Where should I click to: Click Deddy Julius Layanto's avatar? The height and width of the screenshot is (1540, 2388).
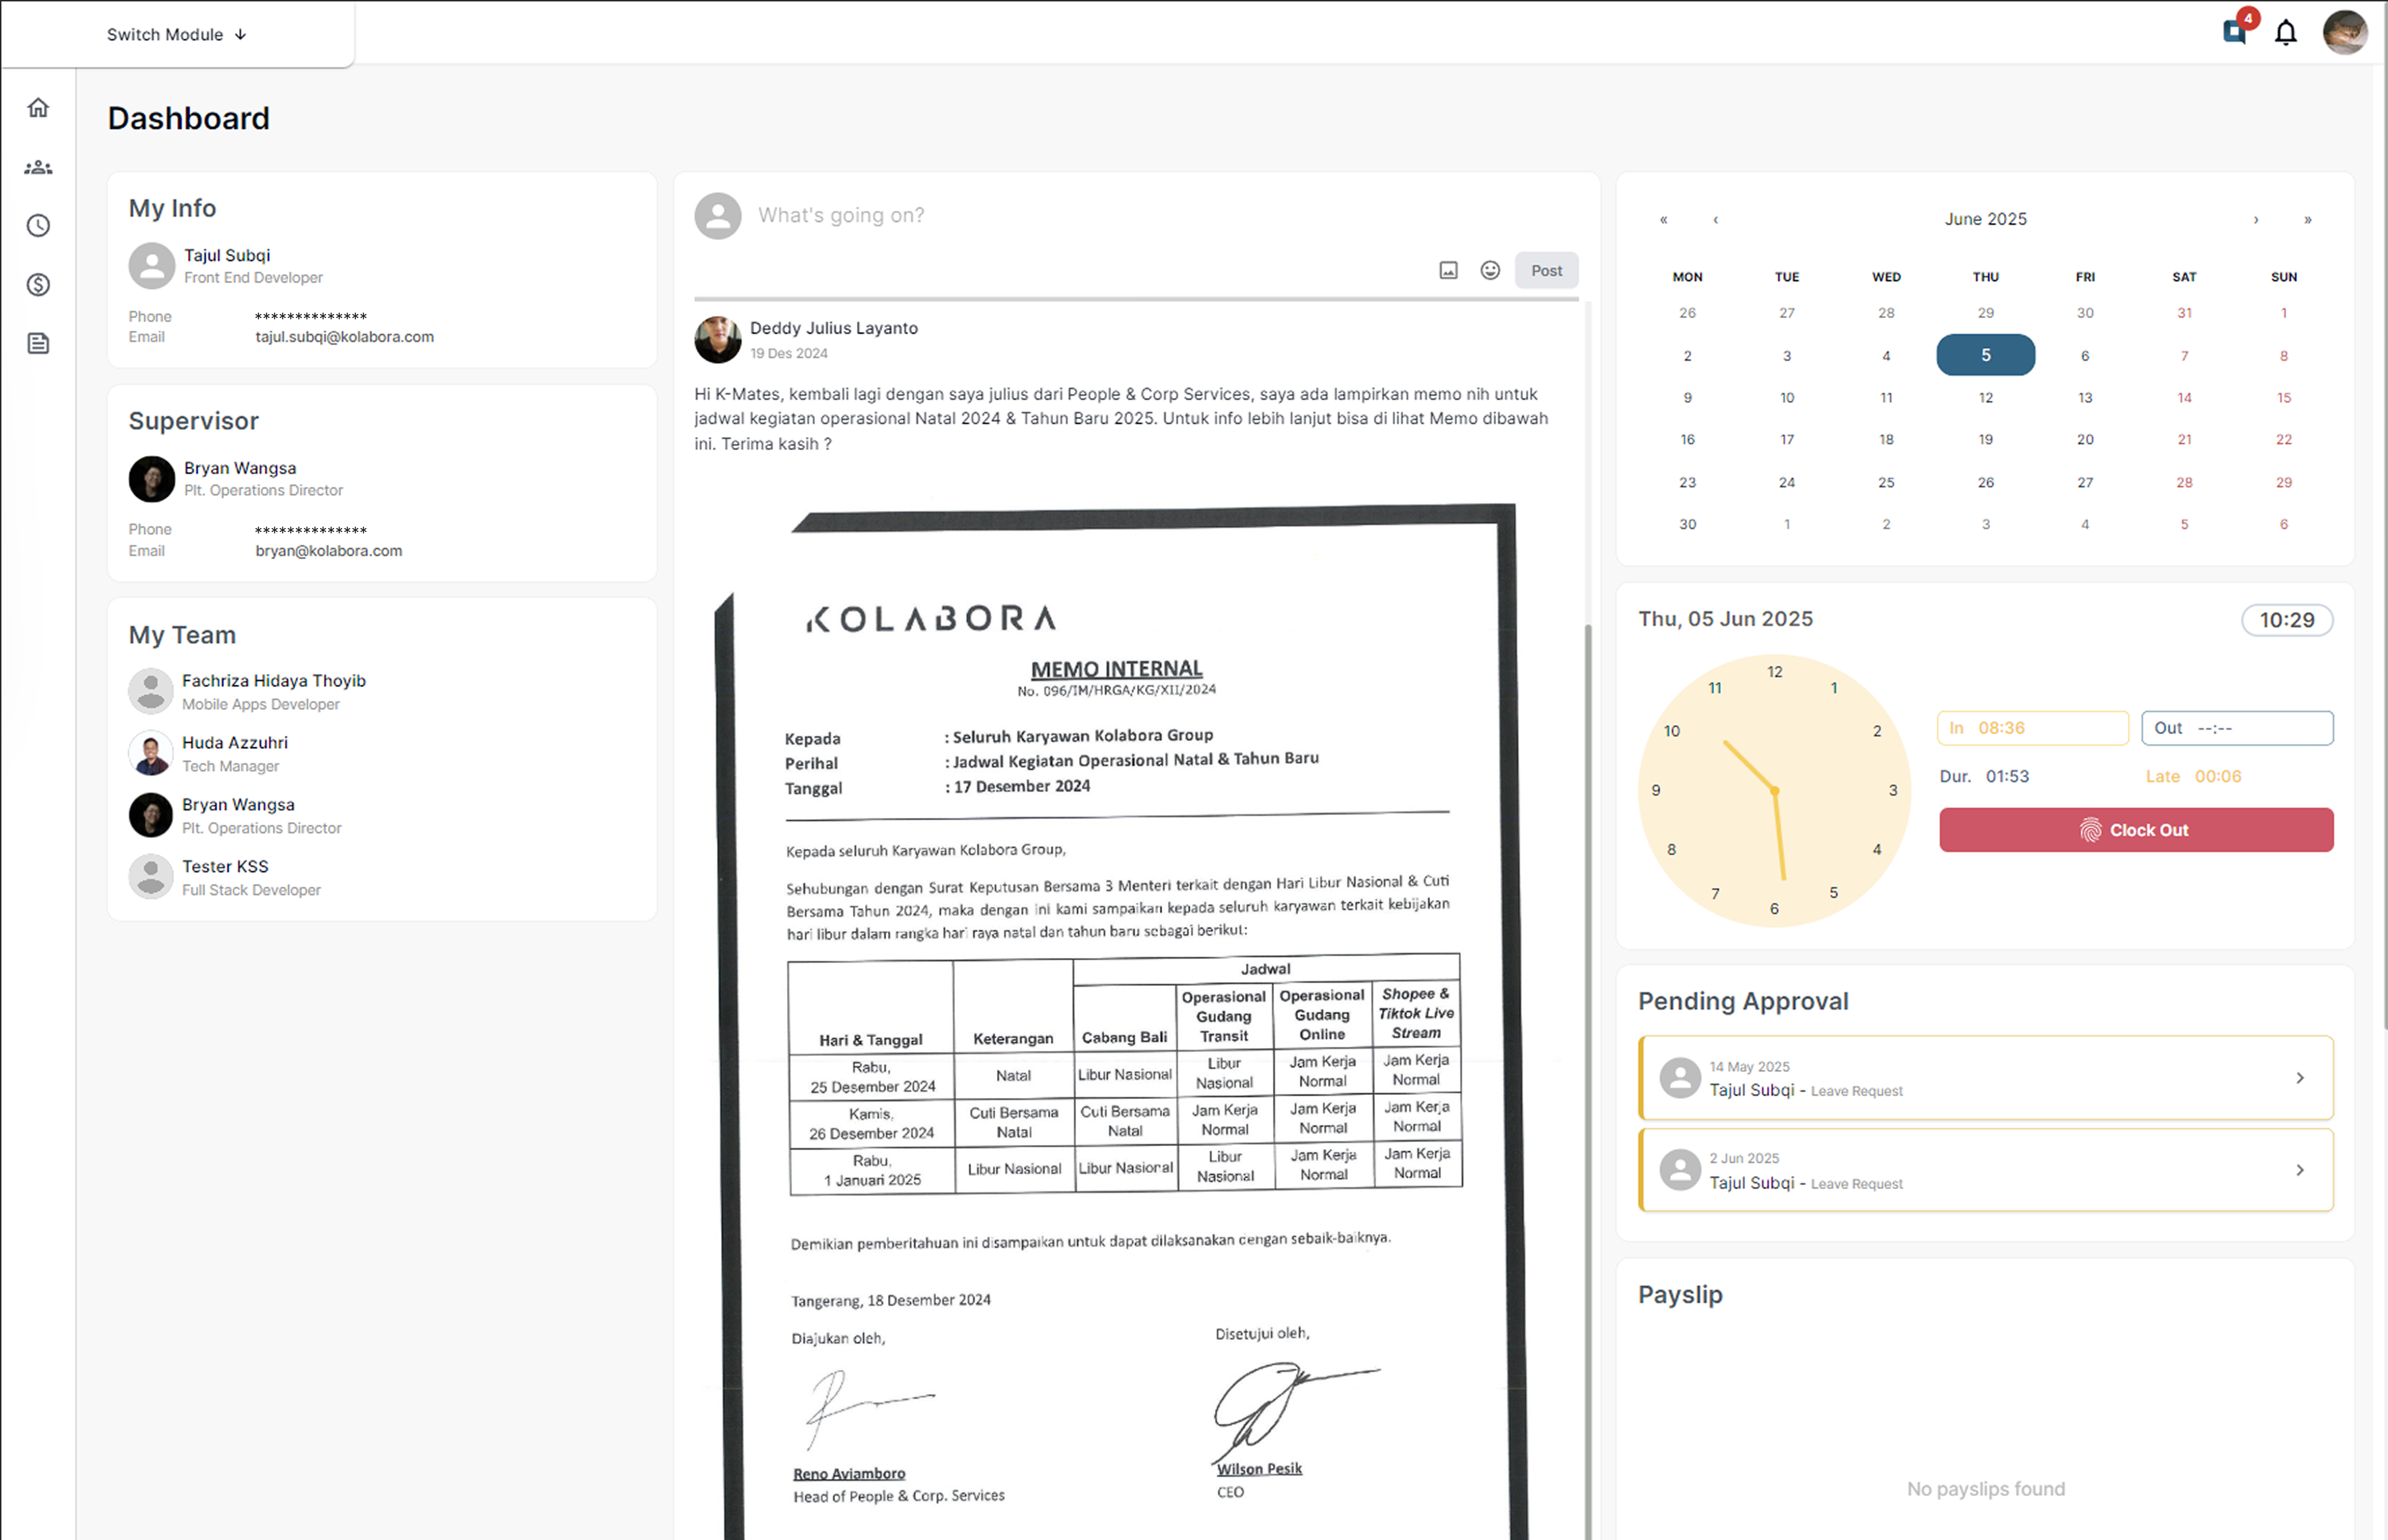718,340
